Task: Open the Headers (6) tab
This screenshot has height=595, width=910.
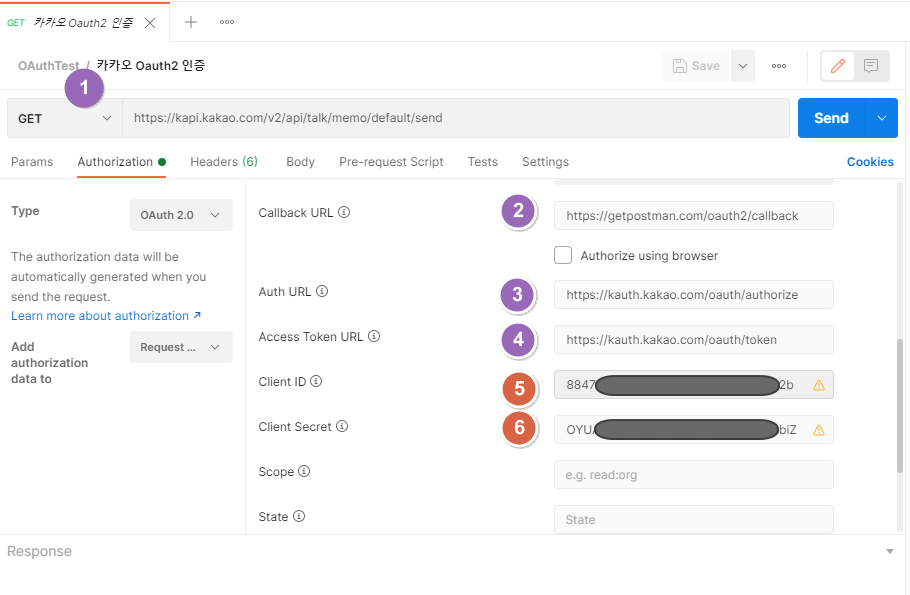Action: point(223,162)
